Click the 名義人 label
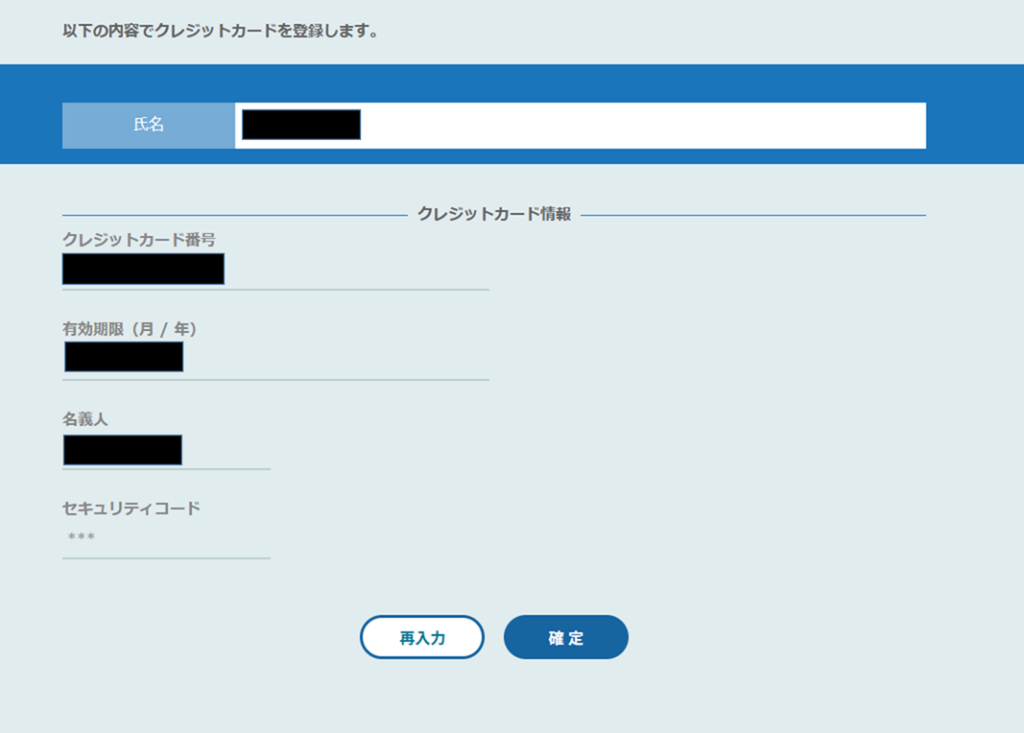1024x733 pixels. tap(85, 419)
